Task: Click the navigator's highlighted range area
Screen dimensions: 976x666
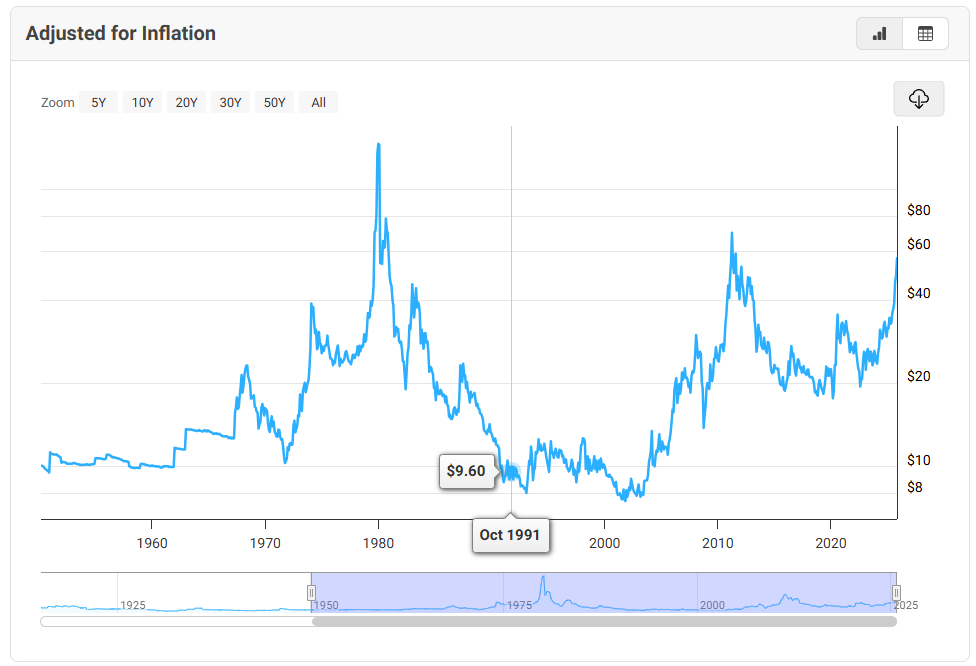Action: (x=604, y=592)
